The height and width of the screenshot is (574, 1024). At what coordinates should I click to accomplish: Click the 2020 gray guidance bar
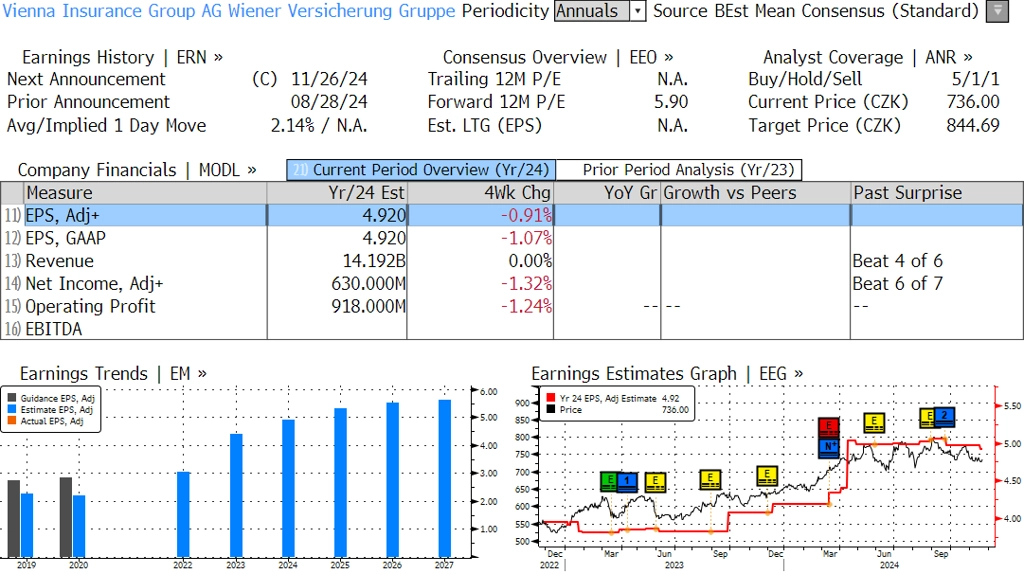[x=66, y=517]
